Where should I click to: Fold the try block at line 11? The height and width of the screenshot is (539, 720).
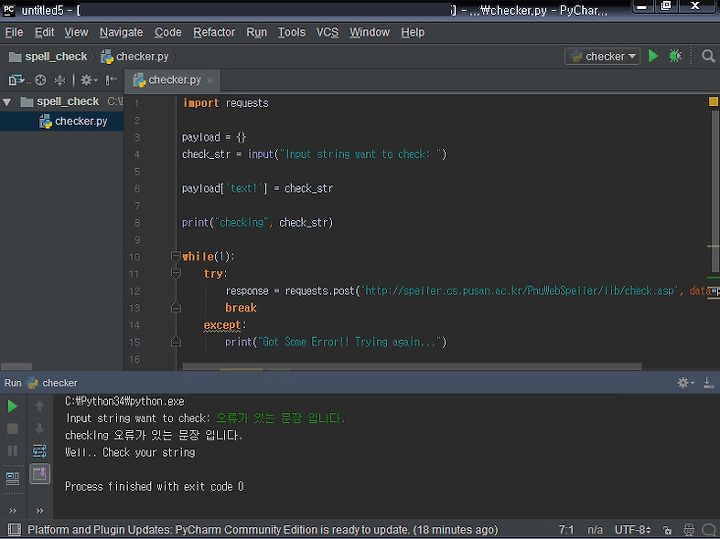click(x=175, y=274)
